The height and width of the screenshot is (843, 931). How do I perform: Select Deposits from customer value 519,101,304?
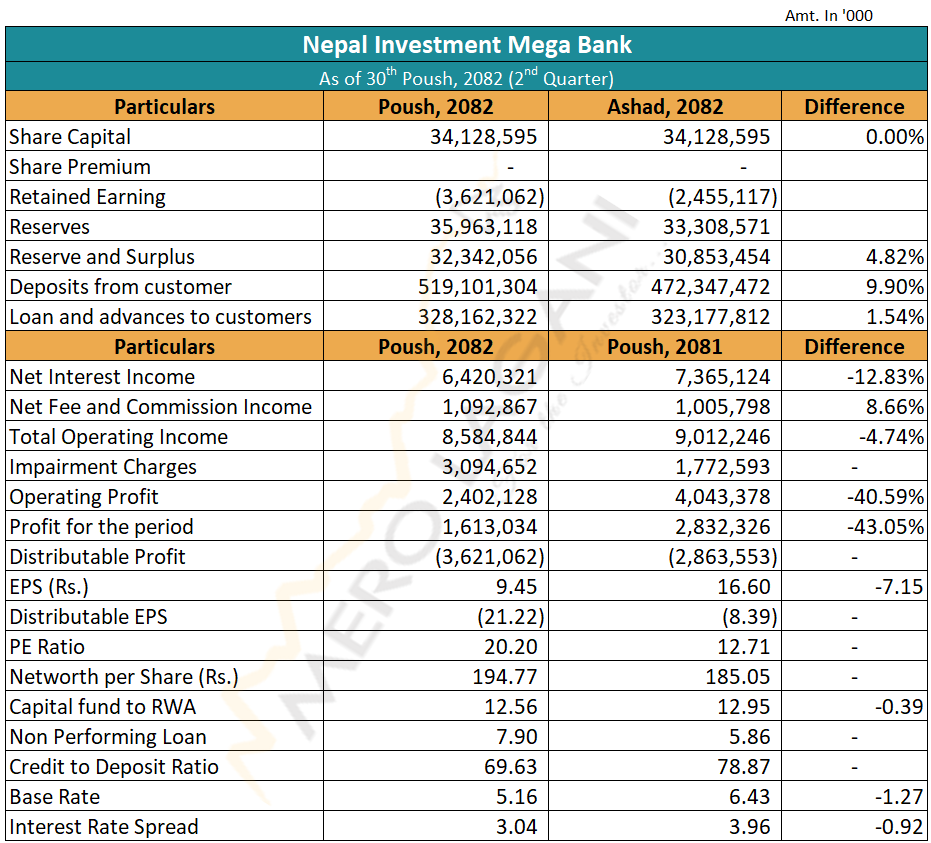click(477, 287)
